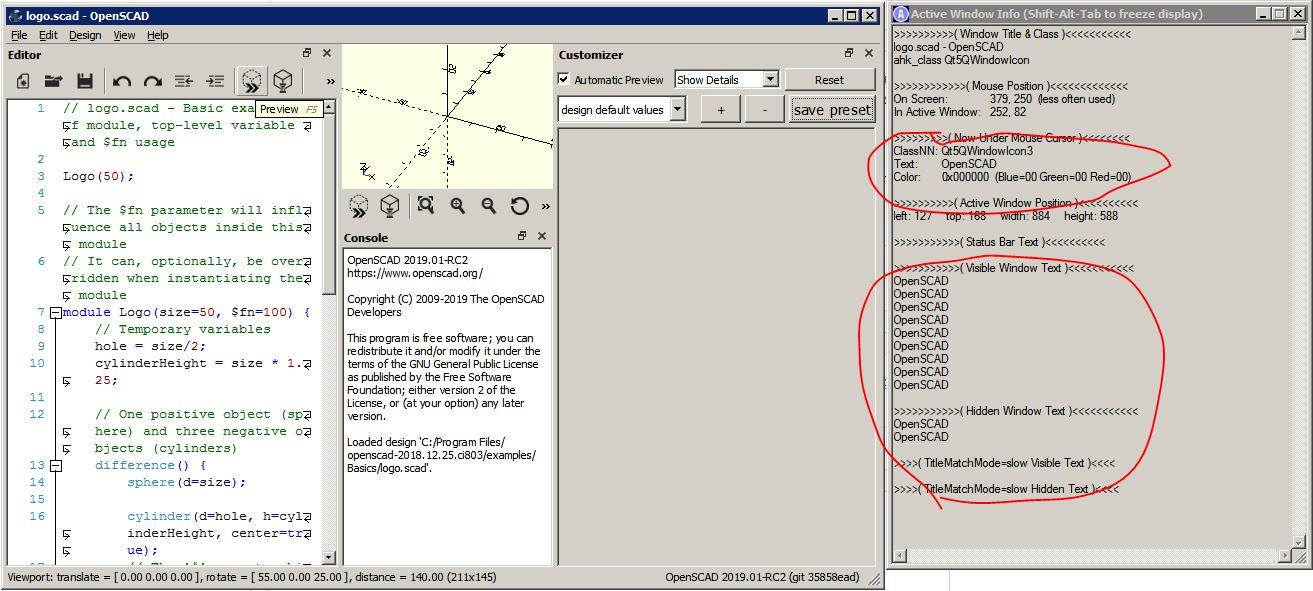Image resolution: width=1313 pixels, height=591 pixels.
Task: Click the save preset button
Action: click(832, 110)
